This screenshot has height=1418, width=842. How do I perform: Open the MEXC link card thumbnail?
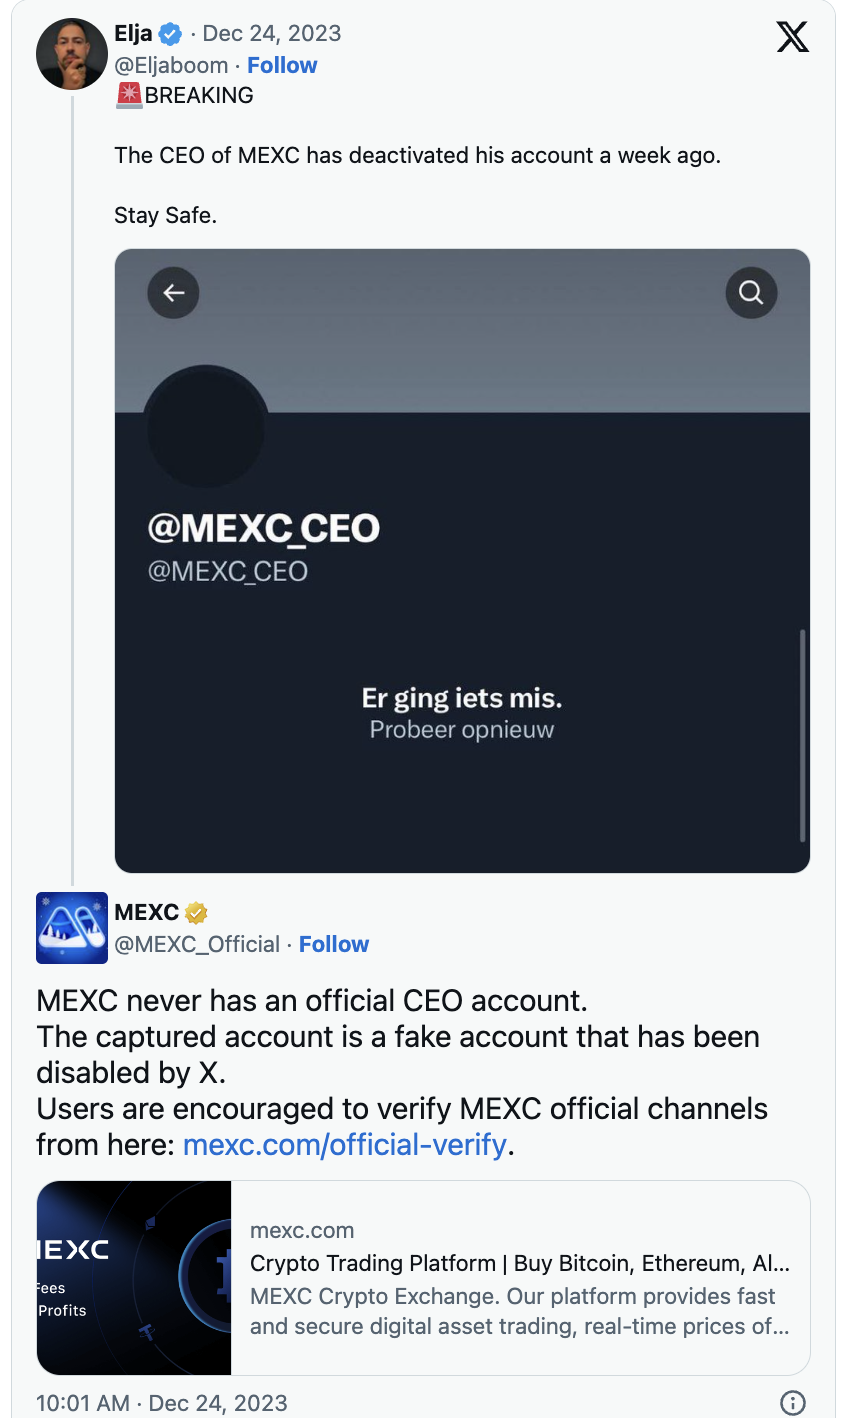(134, 1278)
